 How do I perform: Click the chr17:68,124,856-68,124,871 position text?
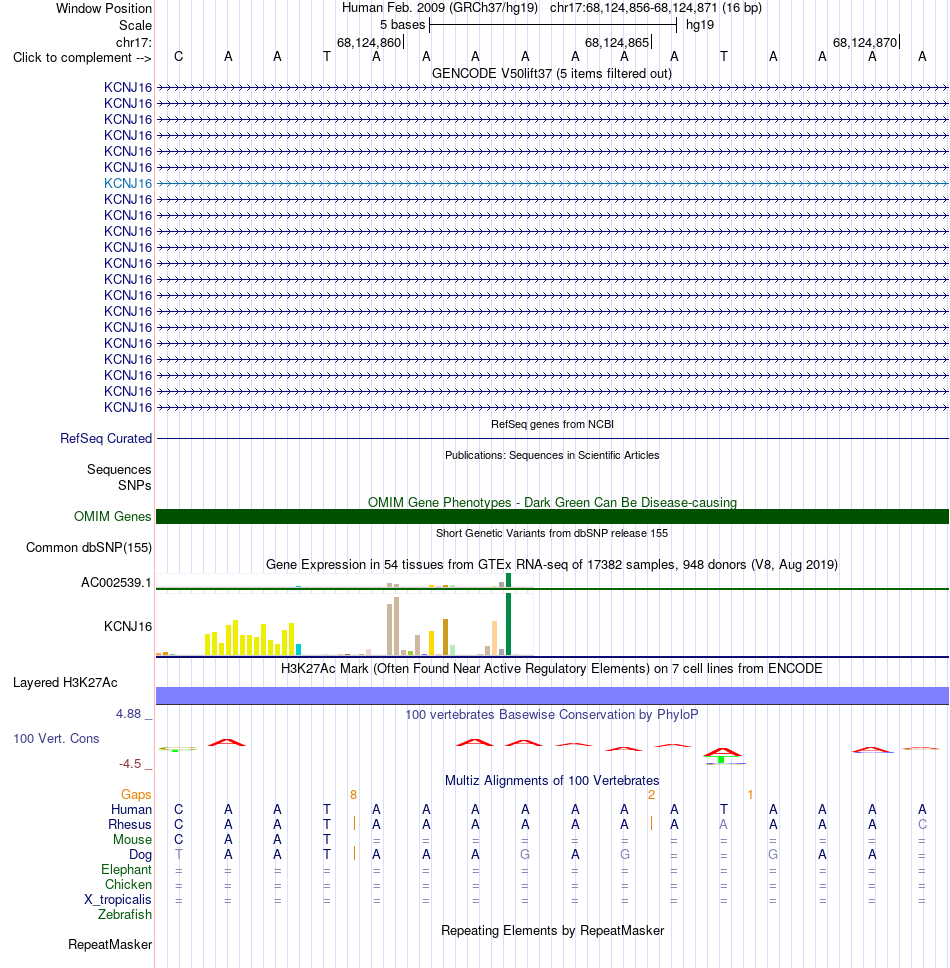click(x=656, y=8)
